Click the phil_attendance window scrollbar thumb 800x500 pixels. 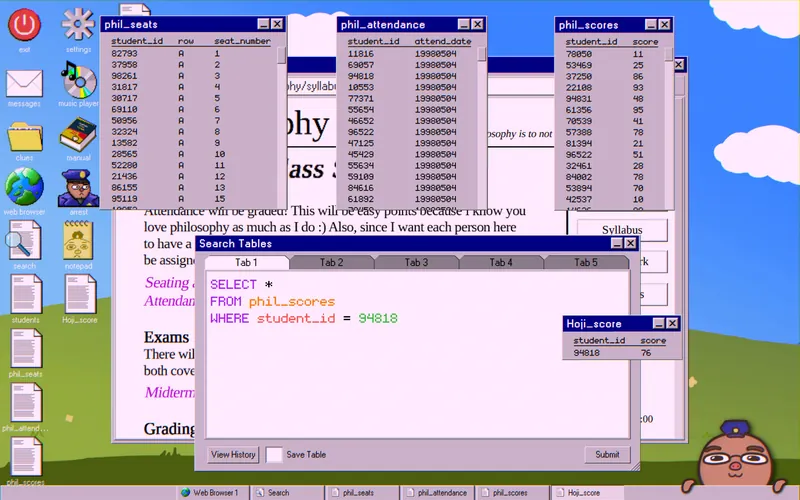pos(482,55)
